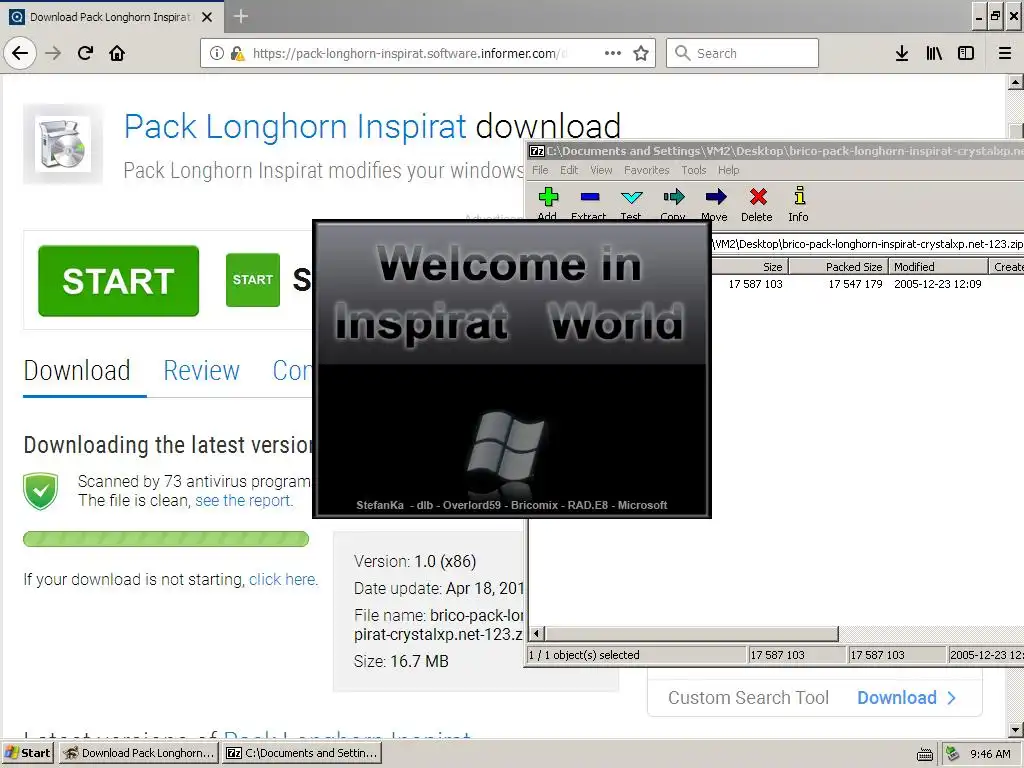The height and width of the screenshot is (768, 1024).
Task: Click the keyboard icon in system tray
Action: 925,754
